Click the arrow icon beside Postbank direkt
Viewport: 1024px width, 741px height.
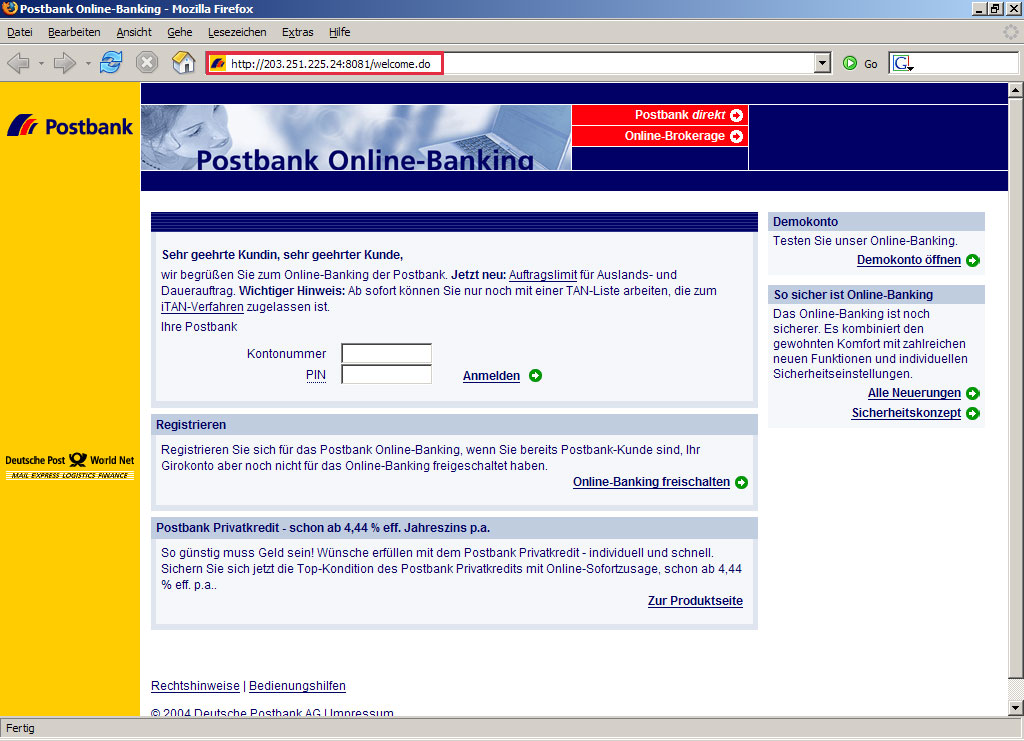[737, 116]
